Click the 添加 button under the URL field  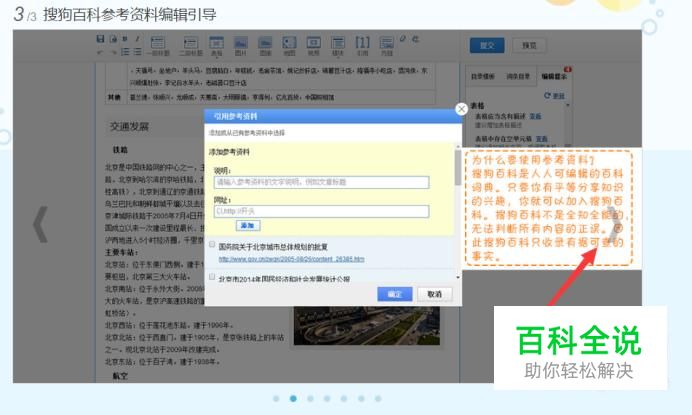click(x=248, y=226)
